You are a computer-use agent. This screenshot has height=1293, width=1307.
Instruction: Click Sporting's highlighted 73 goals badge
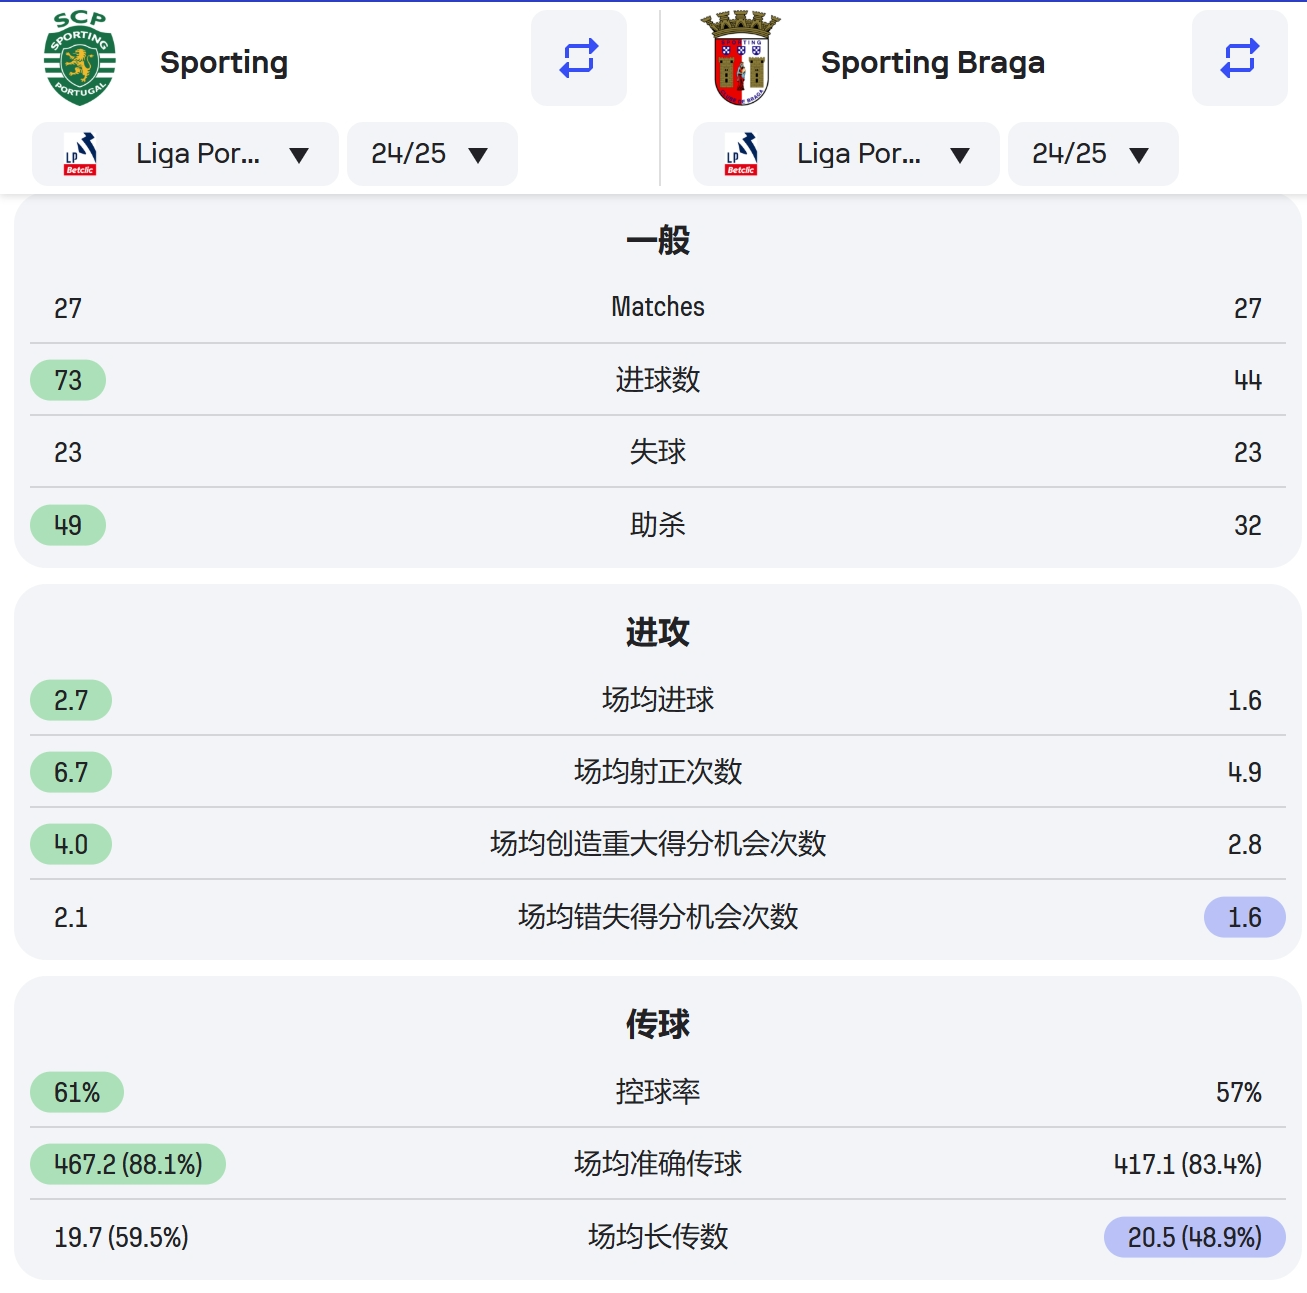click(x=68, y=380)
